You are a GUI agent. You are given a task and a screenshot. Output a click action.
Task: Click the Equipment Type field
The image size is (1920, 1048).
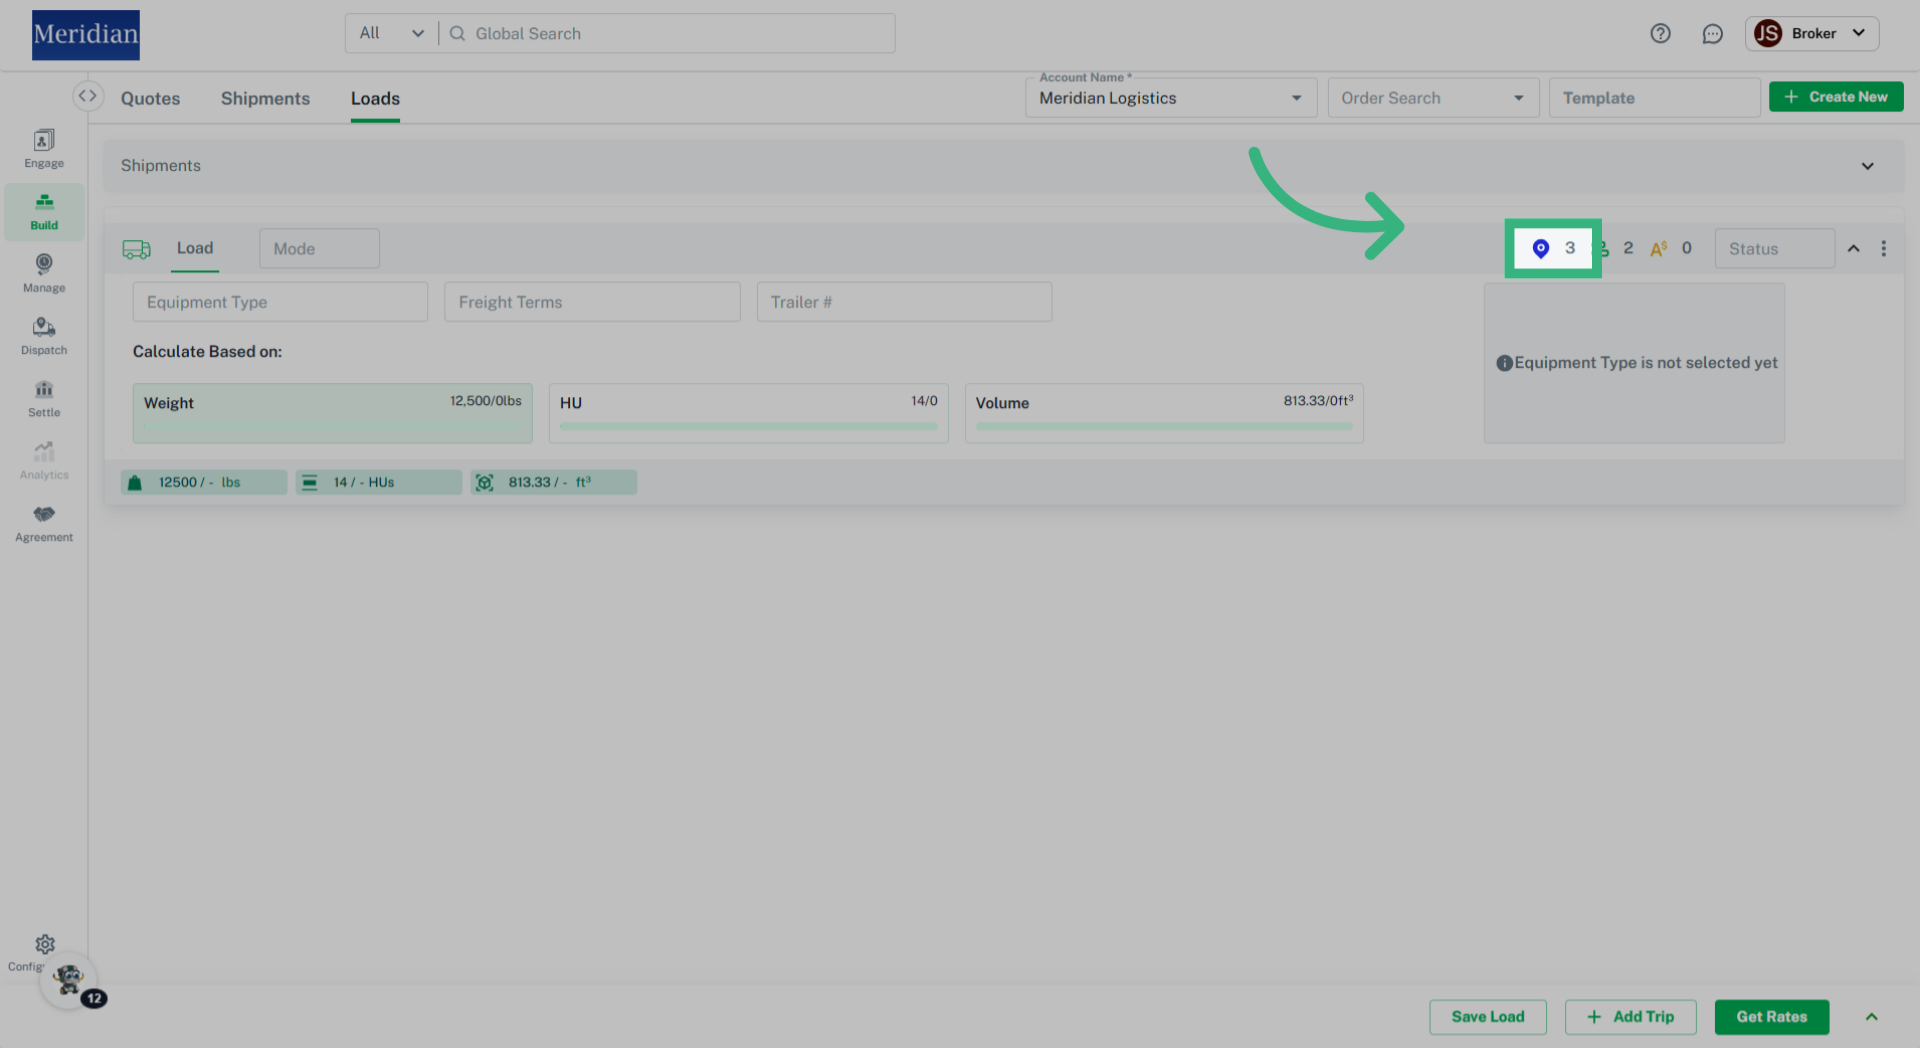pyautogui.click(x=280, y=302)
